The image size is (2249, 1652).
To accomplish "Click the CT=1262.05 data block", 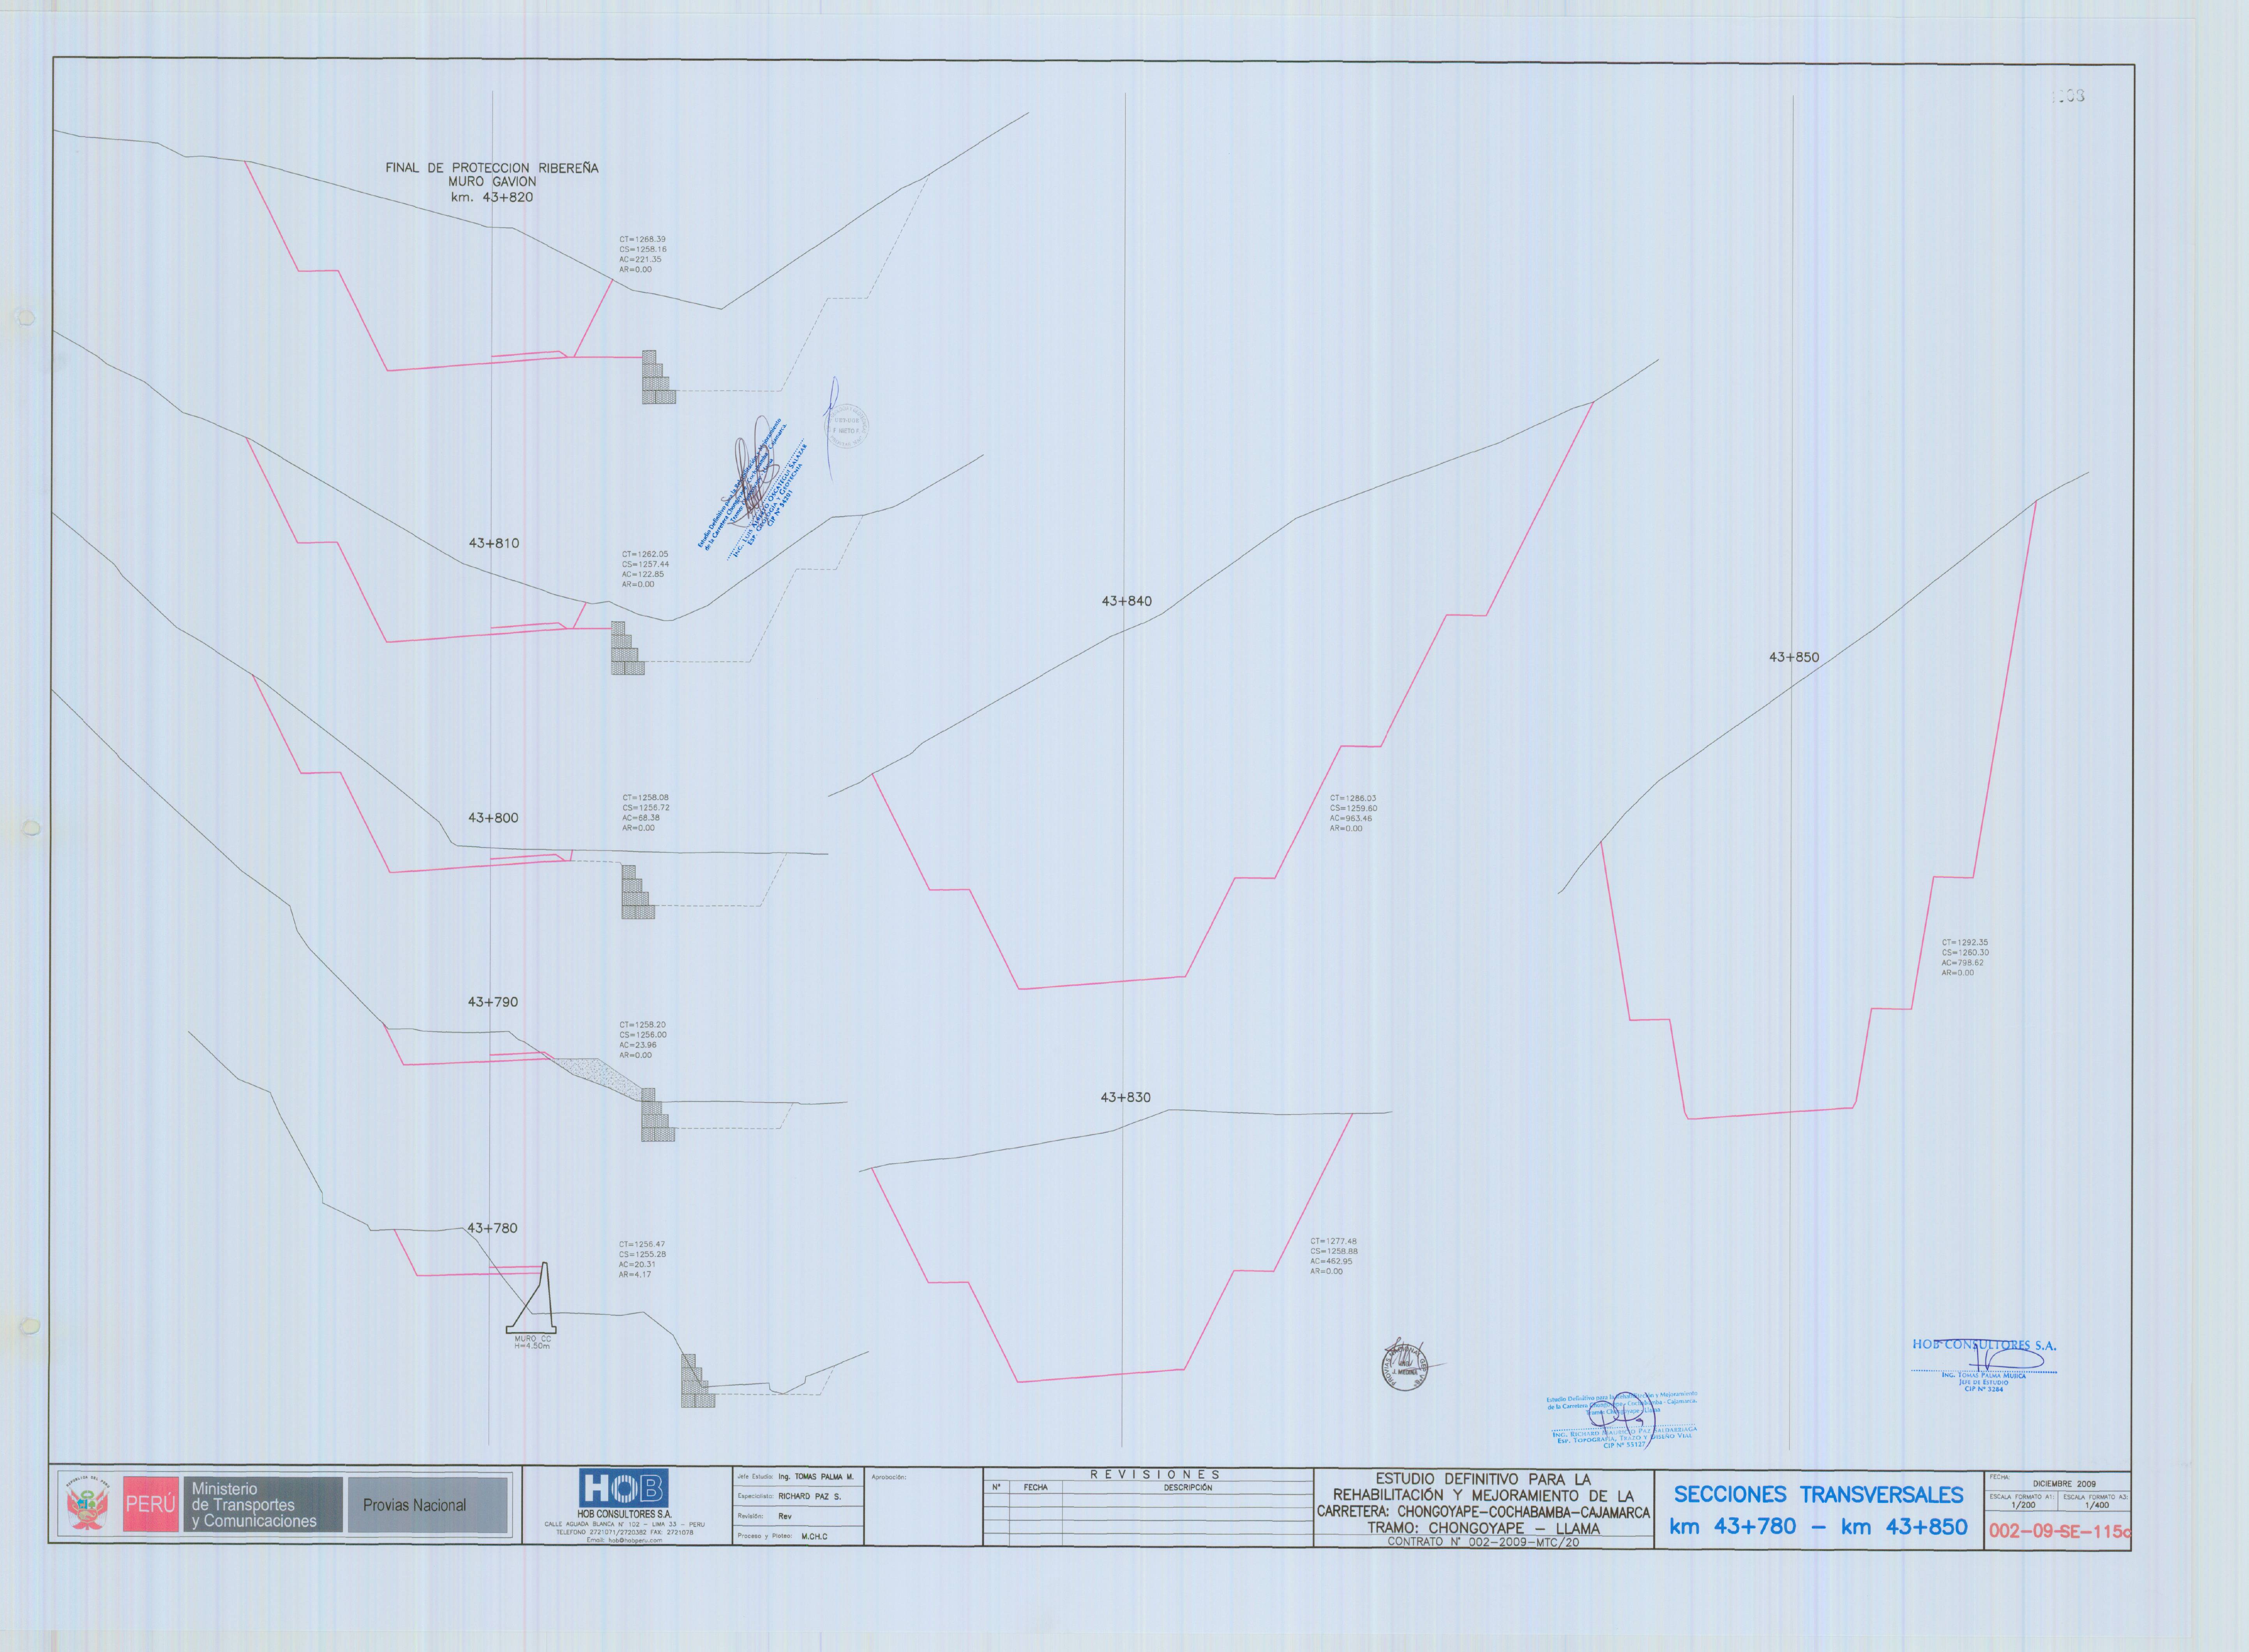I will (x=645, y=569).
